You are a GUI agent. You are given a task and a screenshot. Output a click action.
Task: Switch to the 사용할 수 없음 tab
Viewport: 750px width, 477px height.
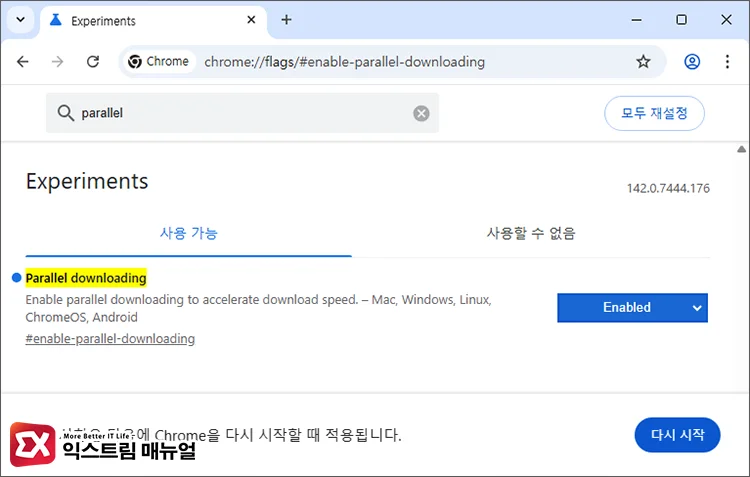pos(530,233)
